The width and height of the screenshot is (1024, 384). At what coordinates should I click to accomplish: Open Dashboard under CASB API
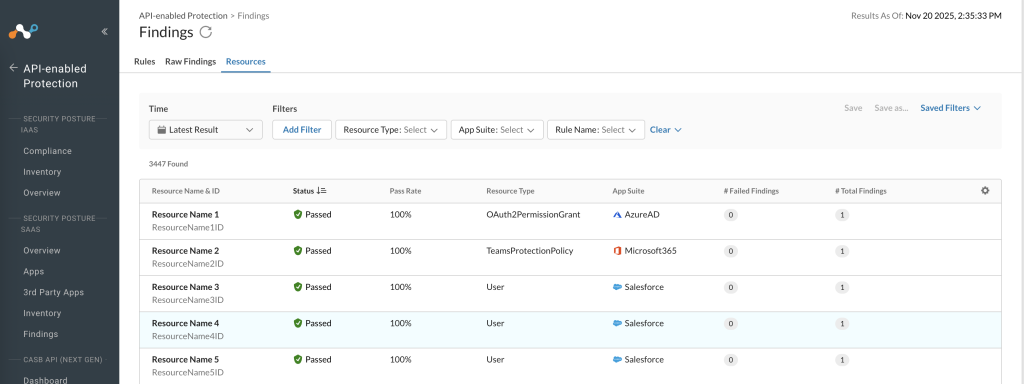click(x=45, y=380)
